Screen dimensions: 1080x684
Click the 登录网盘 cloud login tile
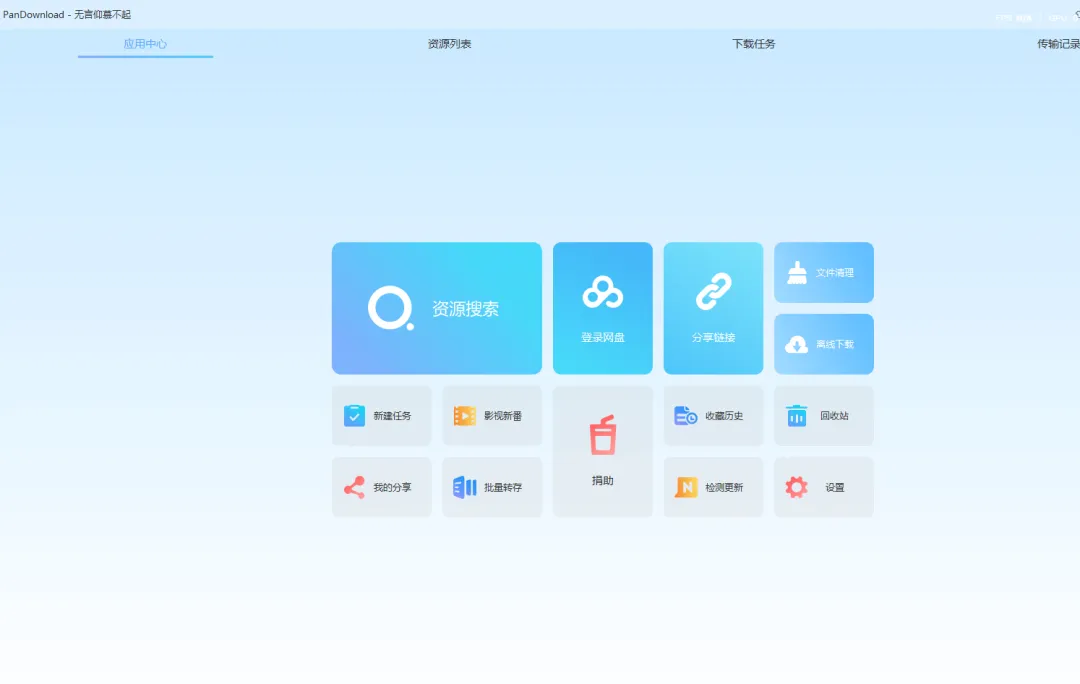tap(603, 308)
